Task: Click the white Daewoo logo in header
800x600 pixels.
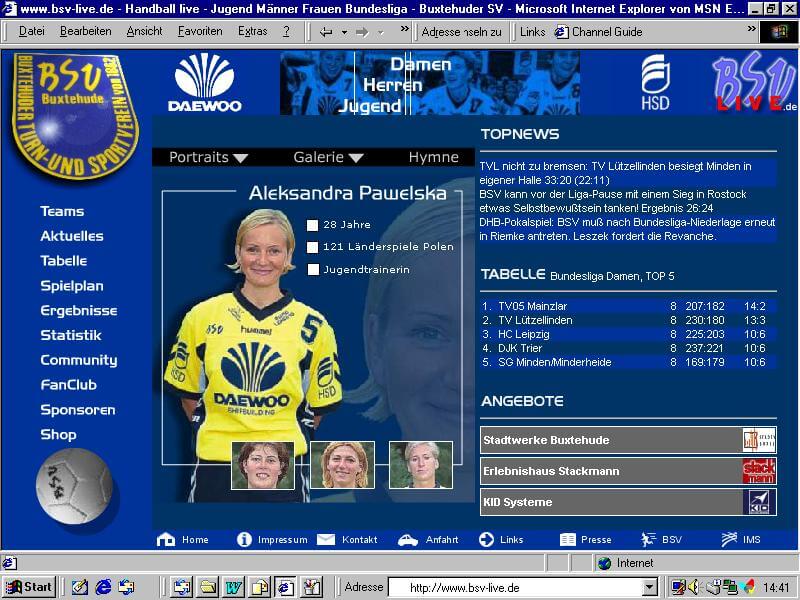Action: tap(205, 83)
